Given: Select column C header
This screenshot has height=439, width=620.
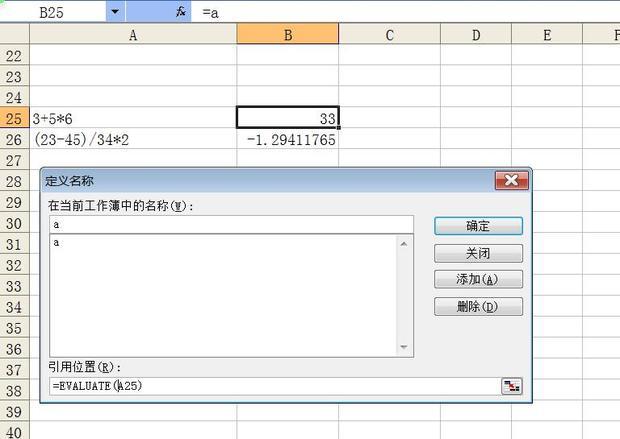Looking at the screenshot, I should click(x=389, y=35).
